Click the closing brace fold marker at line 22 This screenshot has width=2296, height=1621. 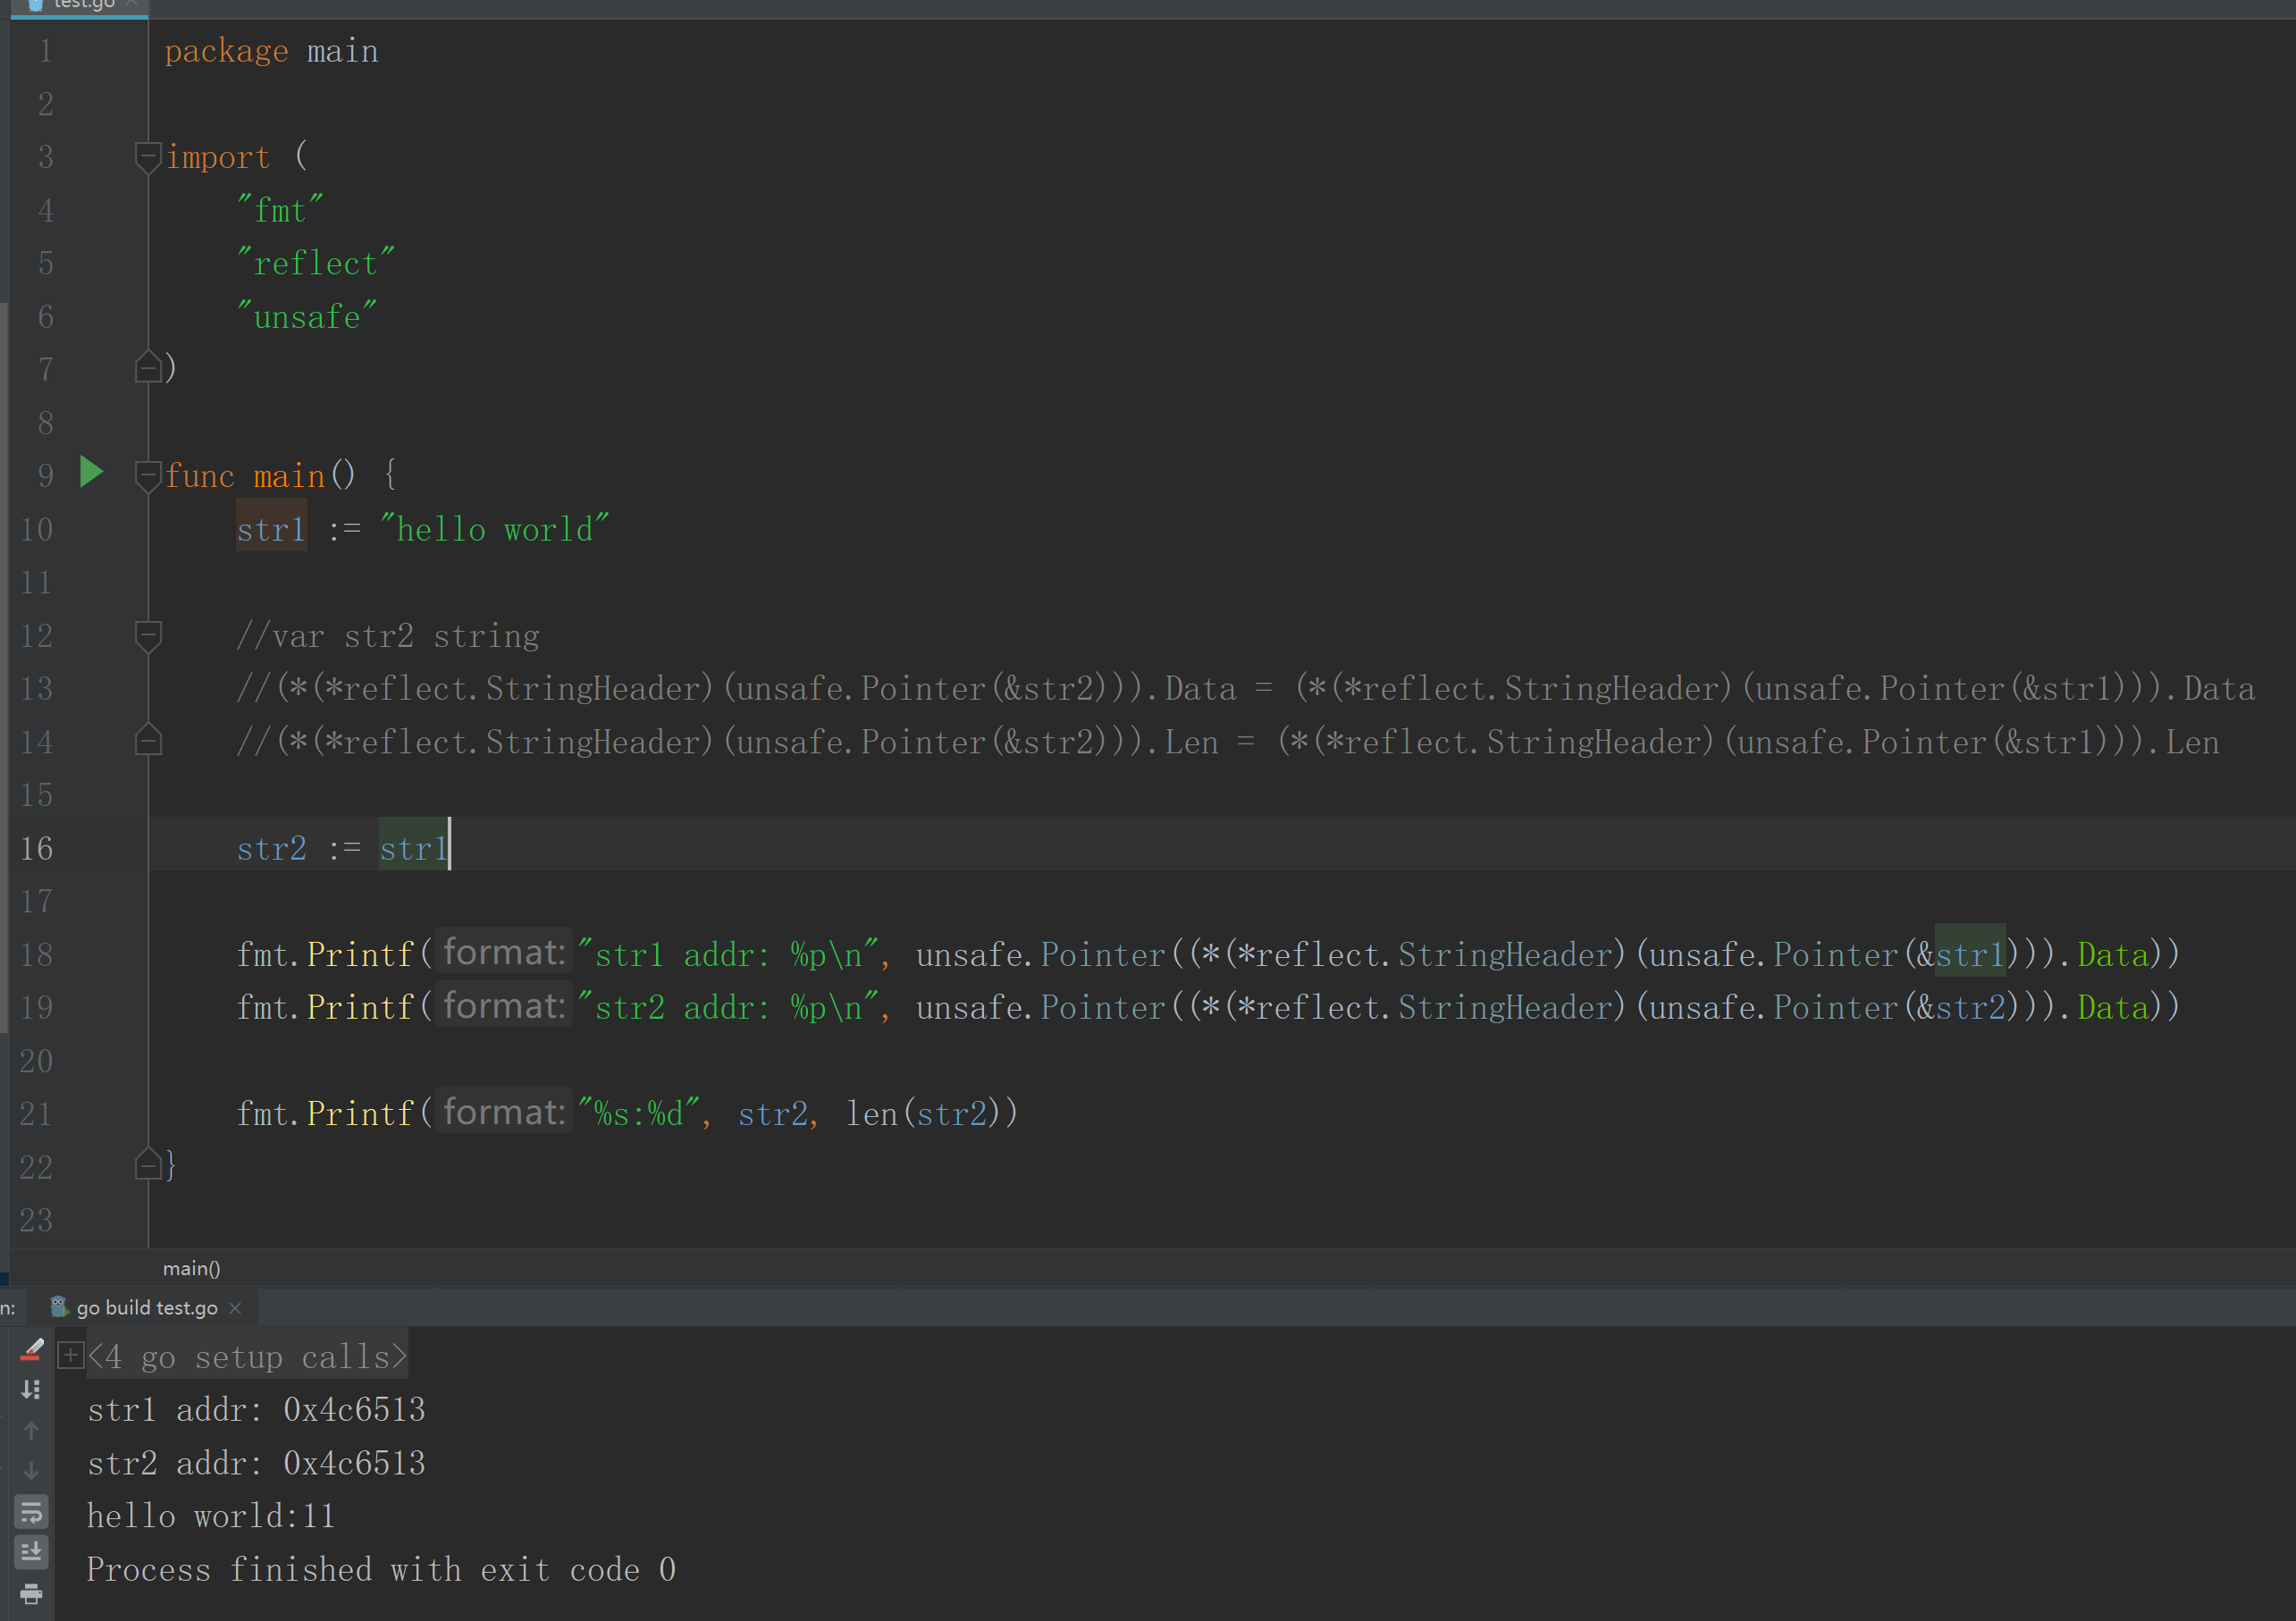tap(148, 1165)
